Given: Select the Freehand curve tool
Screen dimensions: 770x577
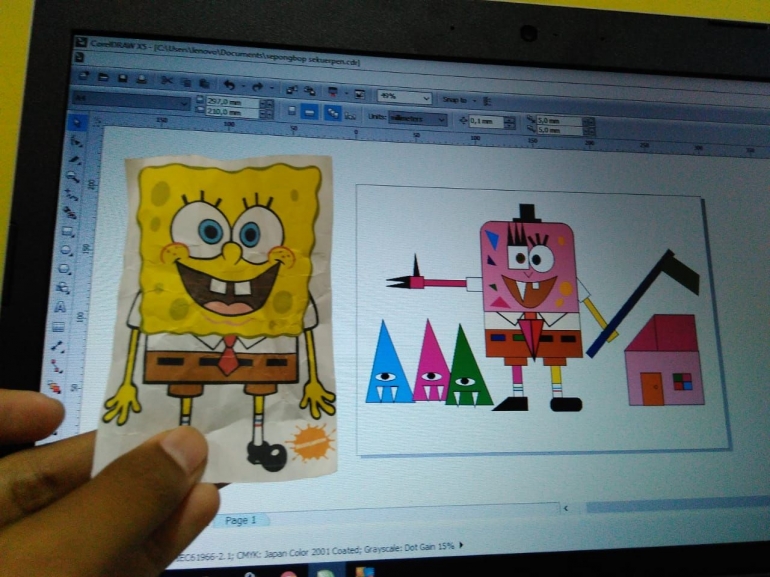Looking at the screenshot, I should (72, 195).
